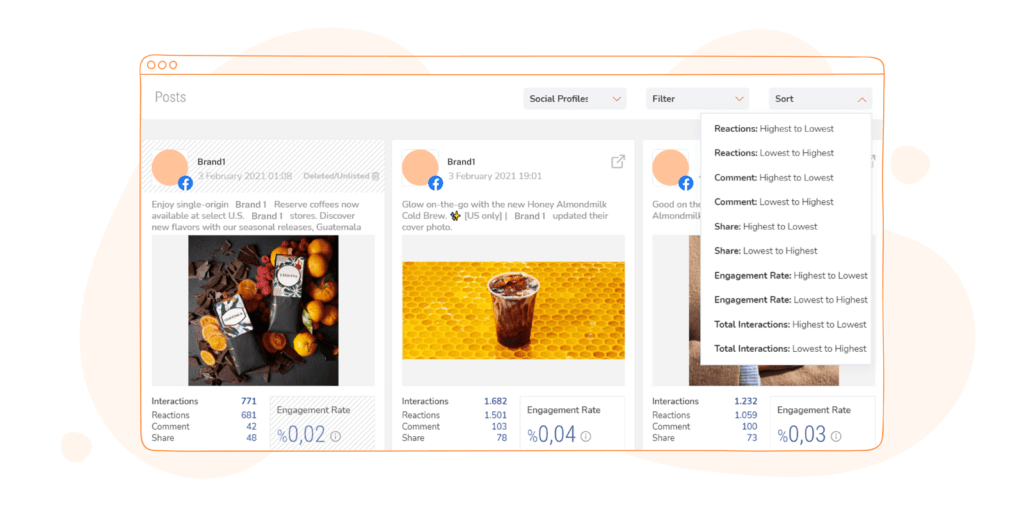Click Facebook badge on the 01:08 post
Image resolution: width=1024 pixels, height=506 pixels.
pos(185,183)
